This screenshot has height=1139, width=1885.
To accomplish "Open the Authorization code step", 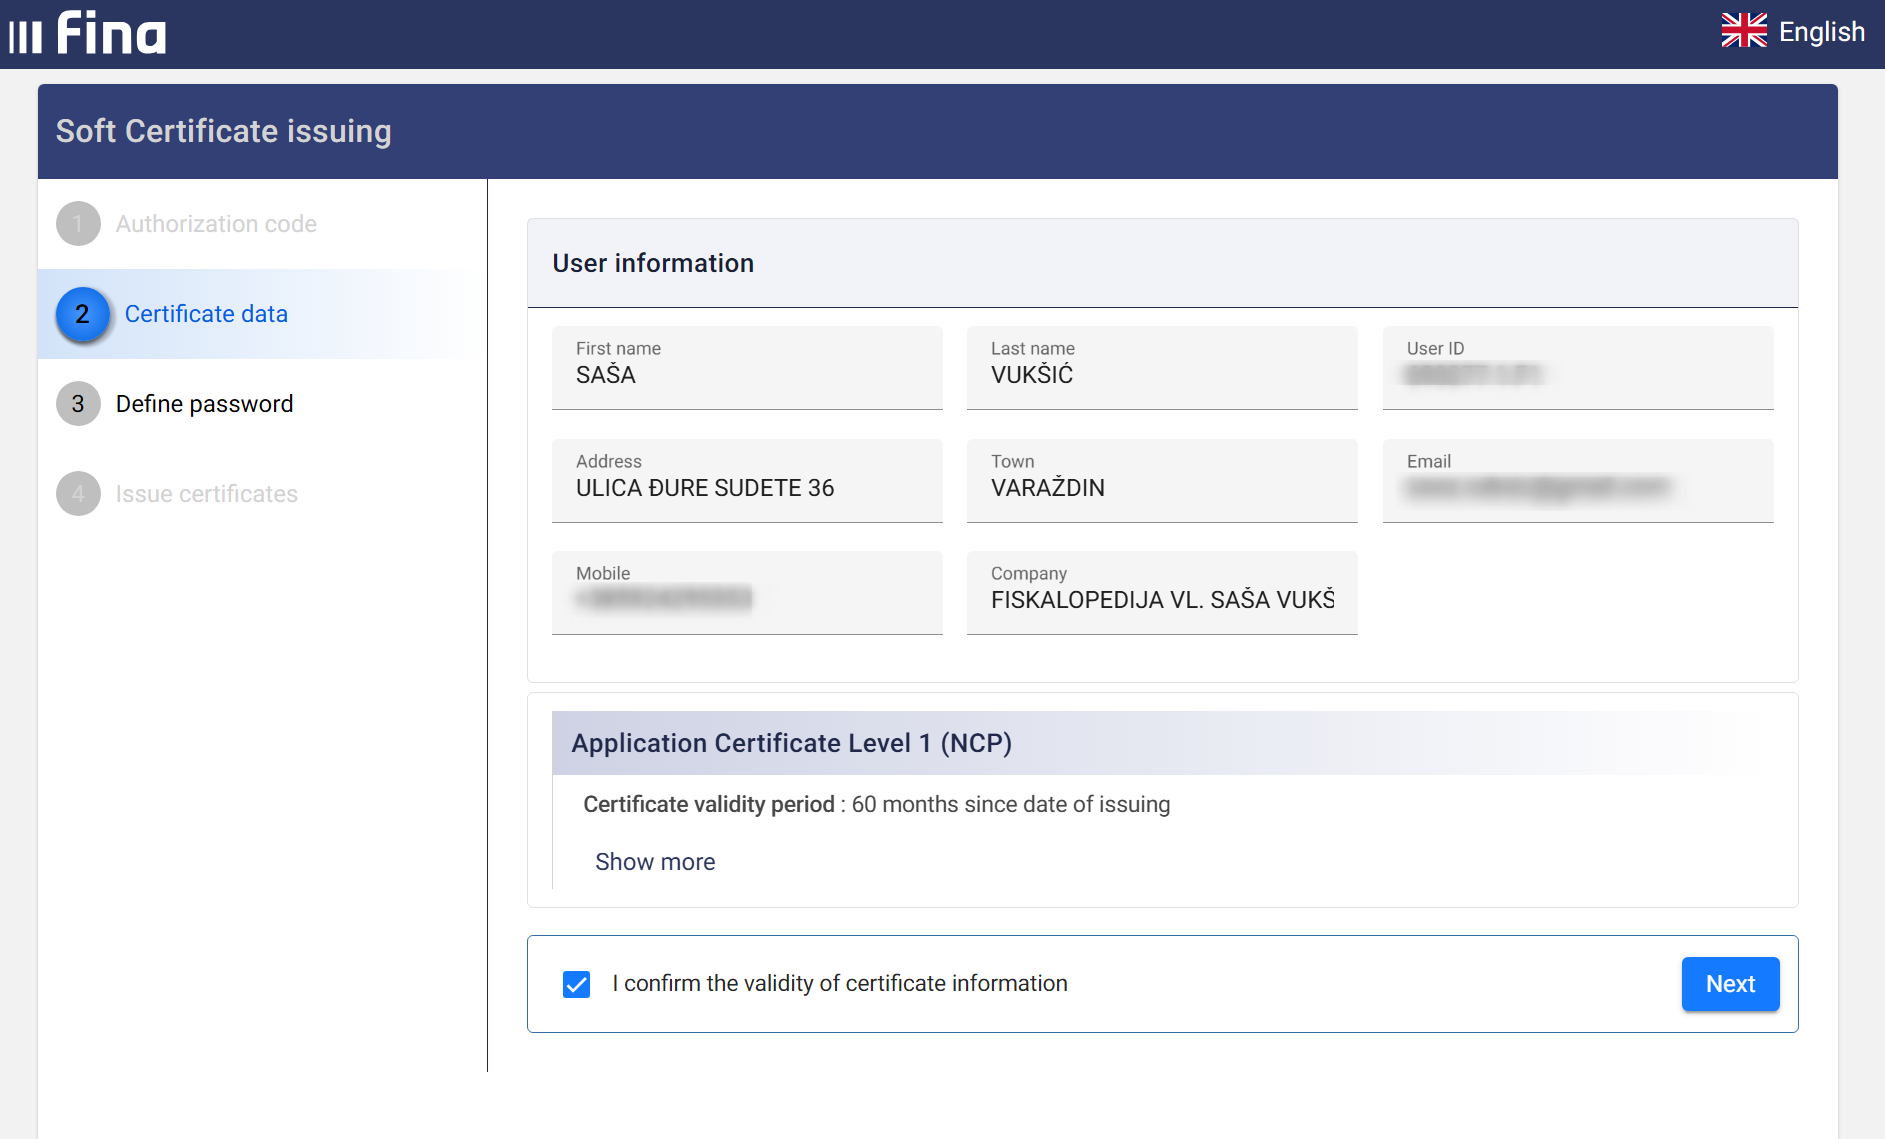I will pos(215,224).
